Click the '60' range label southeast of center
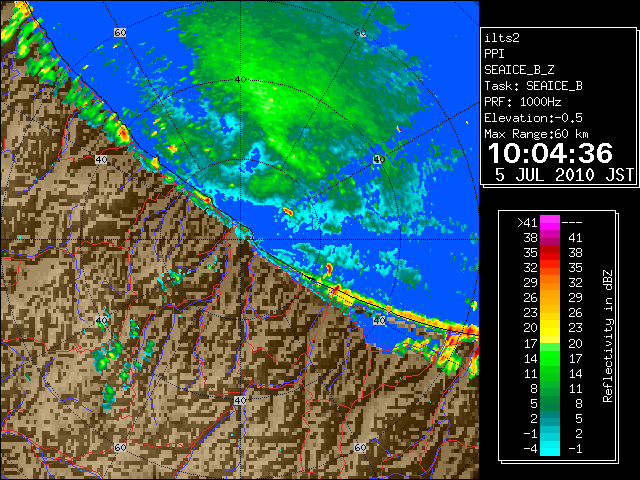The image size is (640, 480). (360, 447)
